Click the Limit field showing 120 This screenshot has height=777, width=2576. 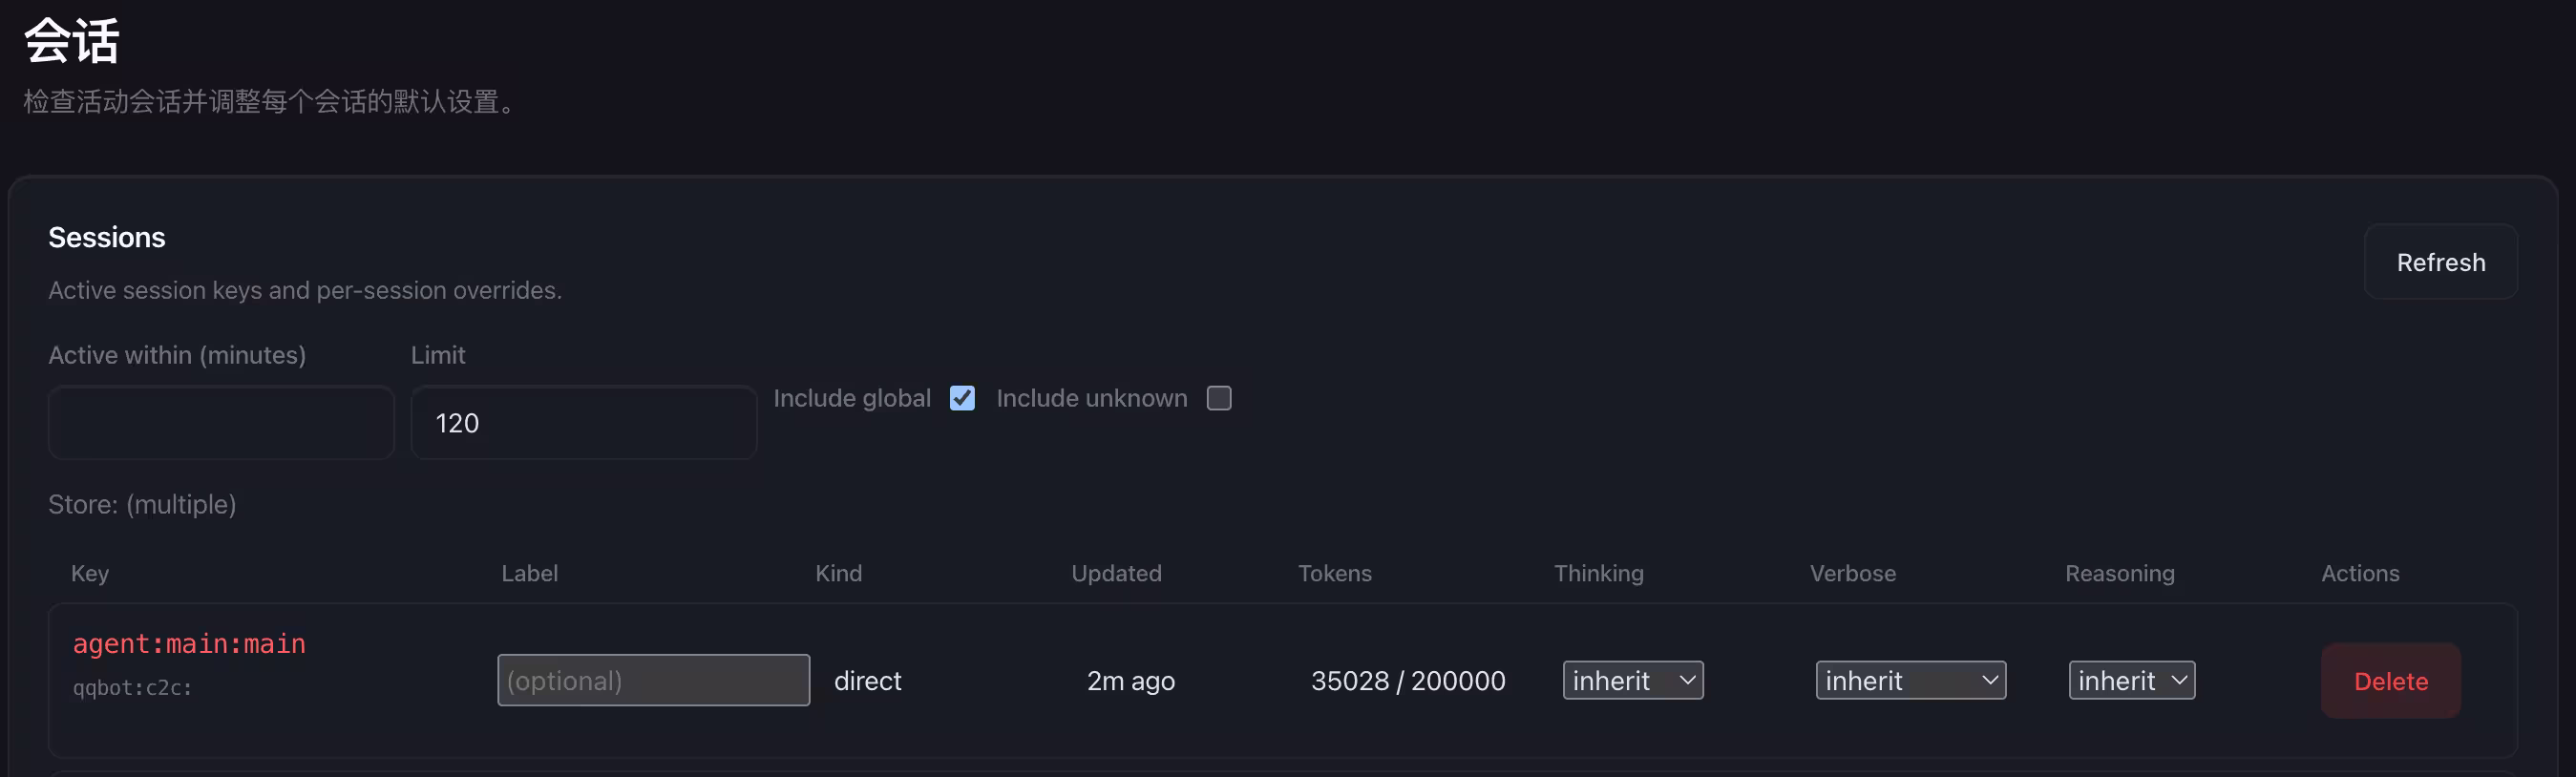point(583,423)
